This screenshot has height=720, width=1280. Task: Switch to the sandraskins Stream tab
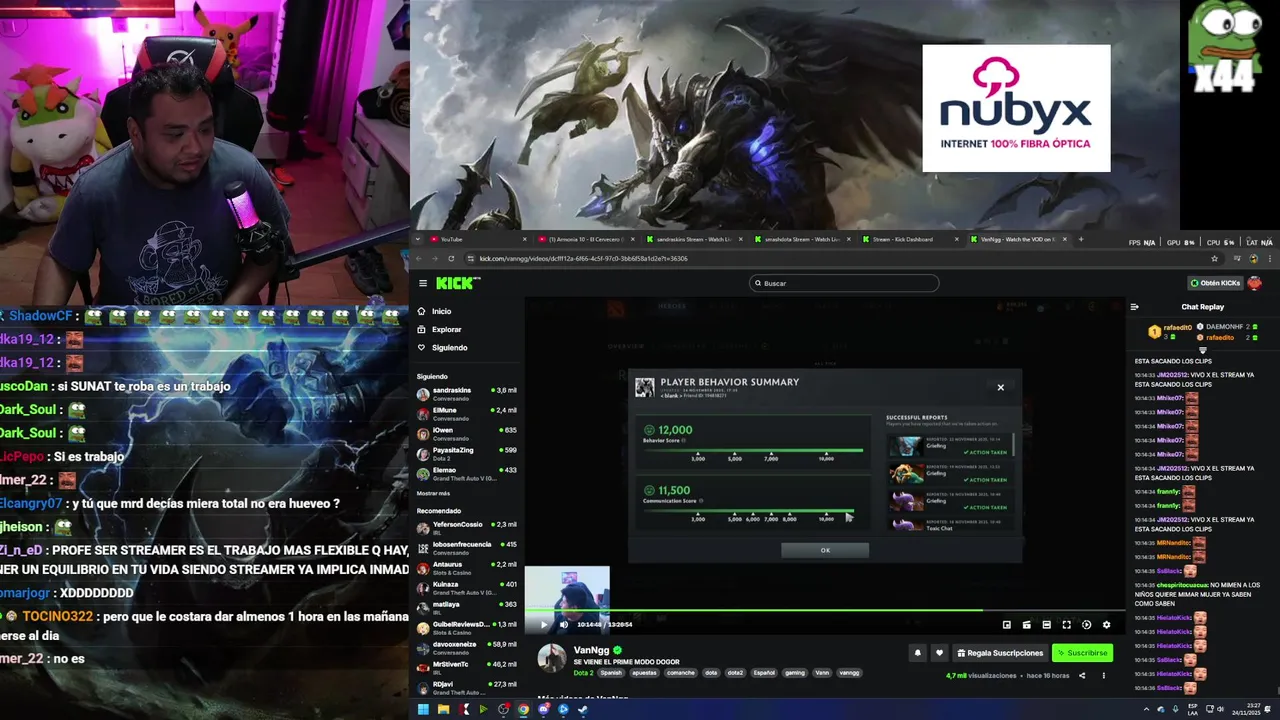tap(693, 239)
